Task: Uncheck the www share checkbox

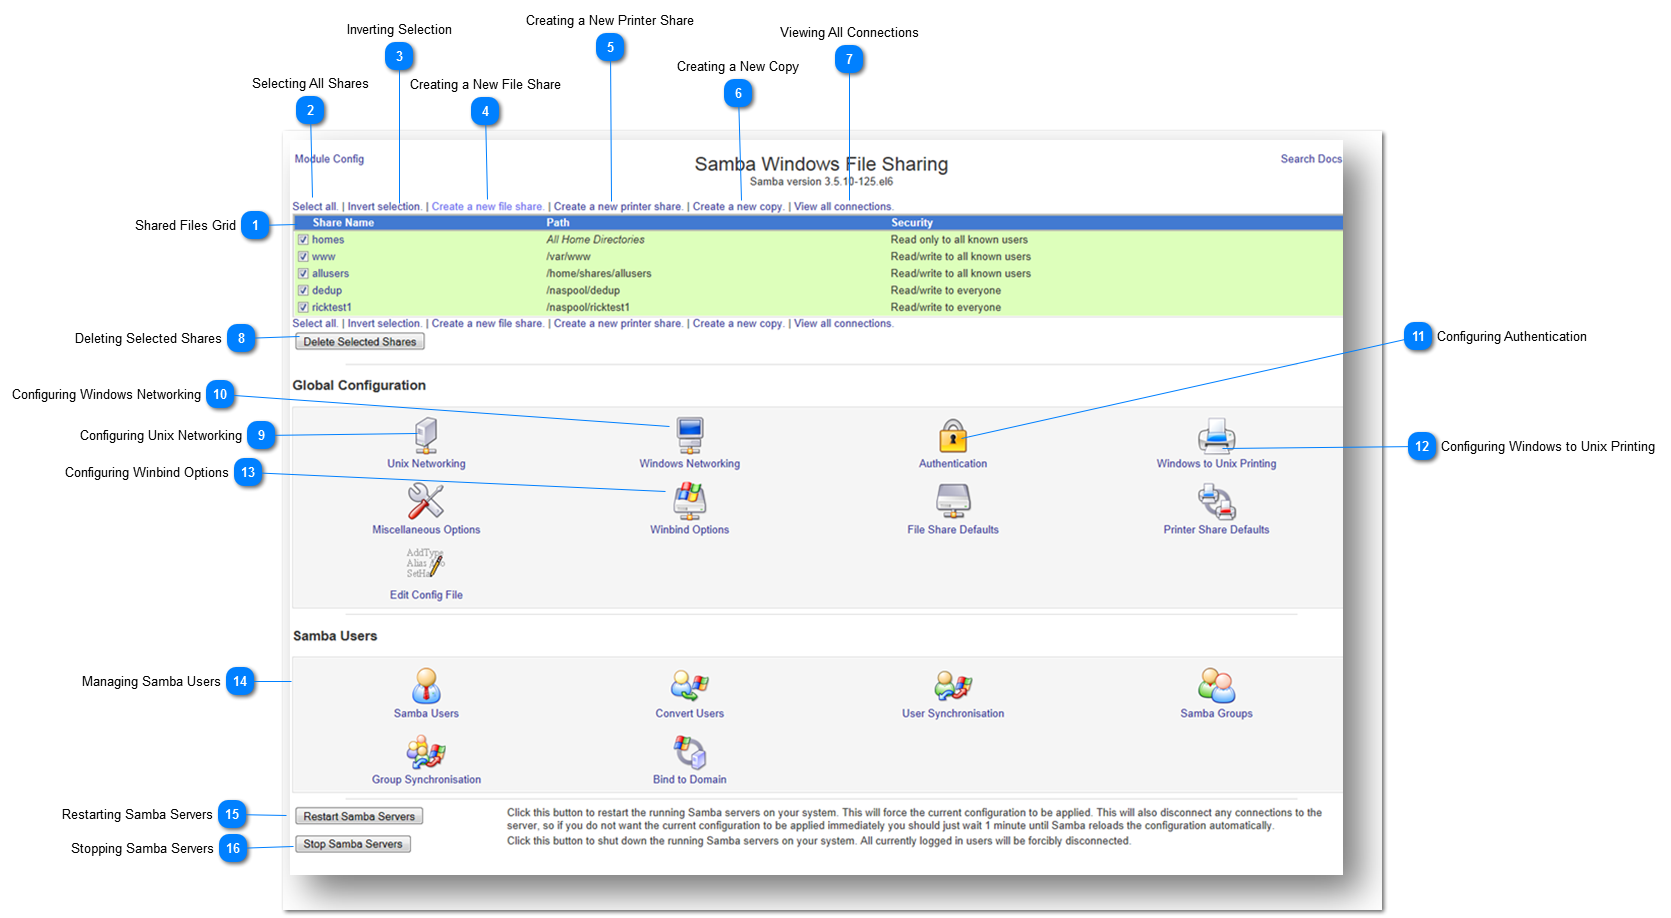Action: [x=304, y=256]
